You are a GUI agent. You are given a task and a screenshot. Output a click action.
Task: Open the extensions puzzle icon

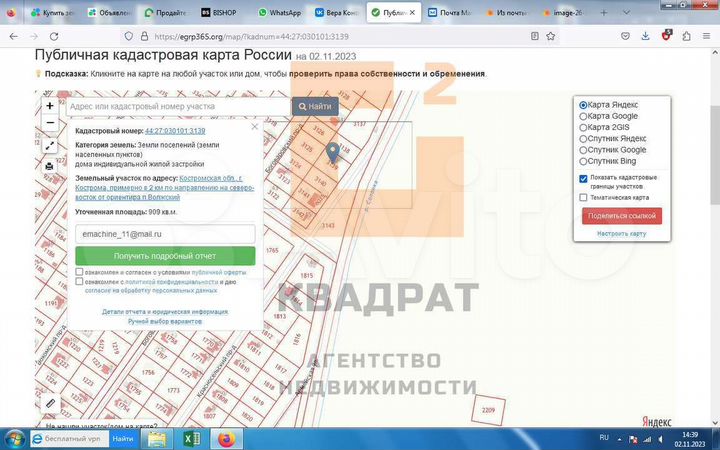click(x=686, y=36)
